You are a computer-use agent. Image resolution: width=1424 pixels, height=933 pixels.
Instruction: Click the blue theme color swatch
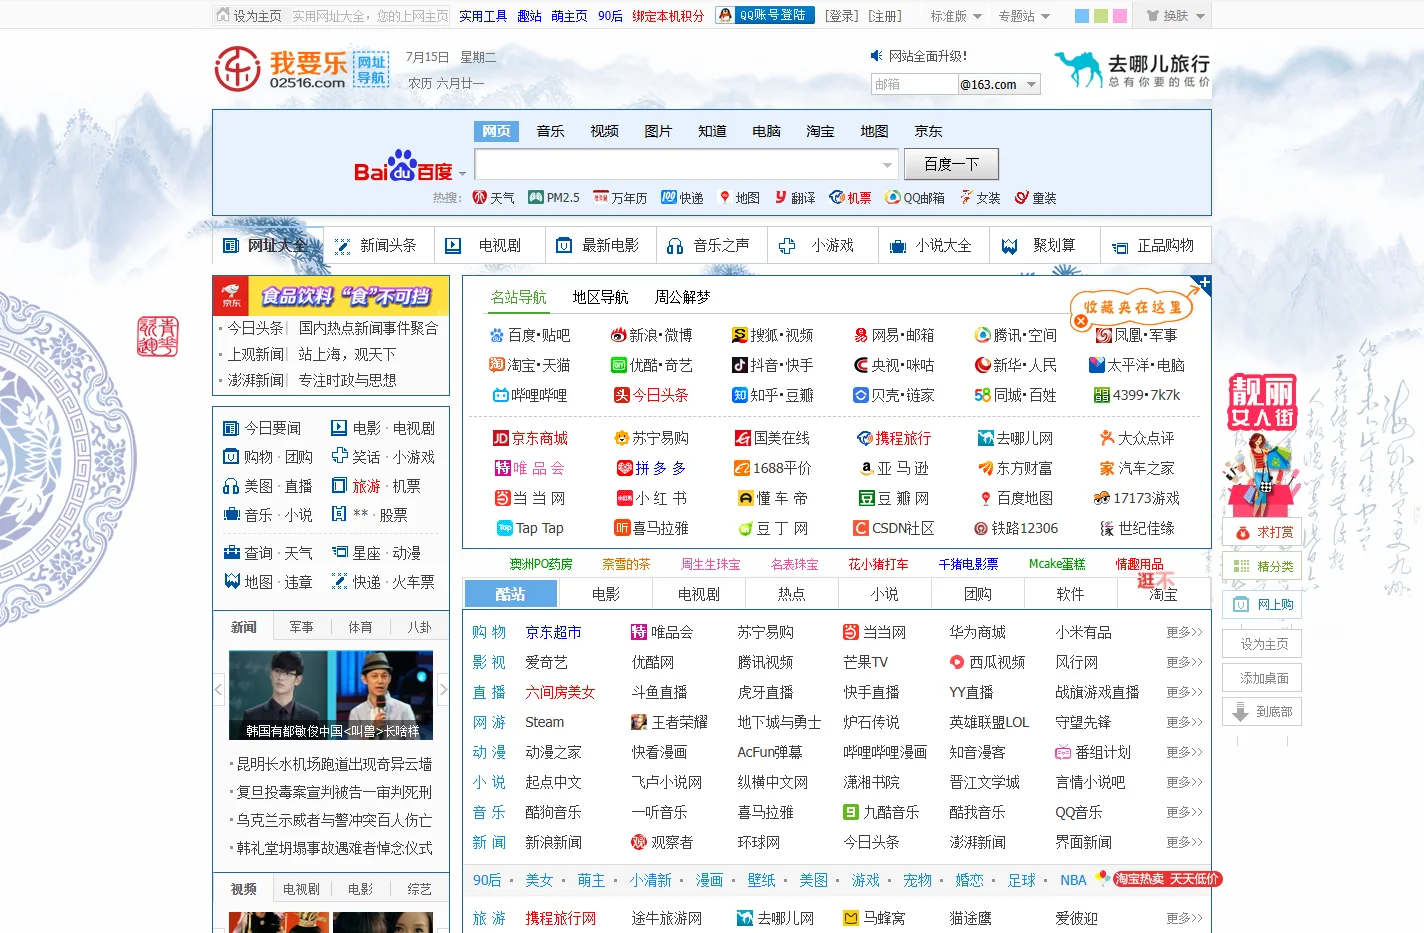point(1081,16)
